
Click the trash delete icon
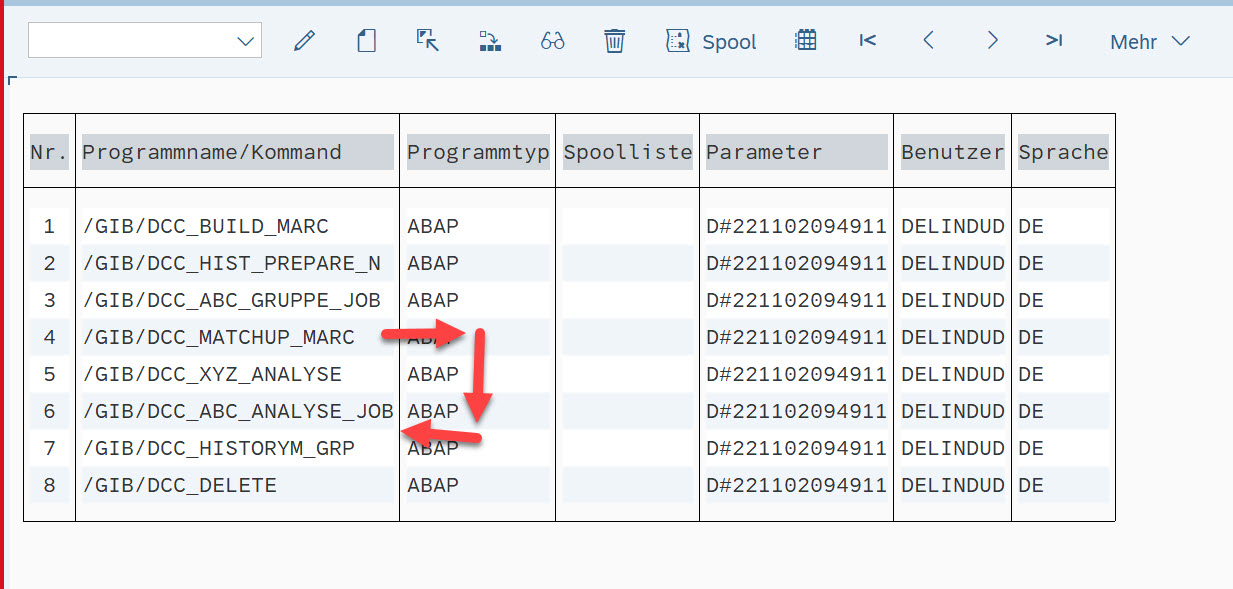pos(614,41)
